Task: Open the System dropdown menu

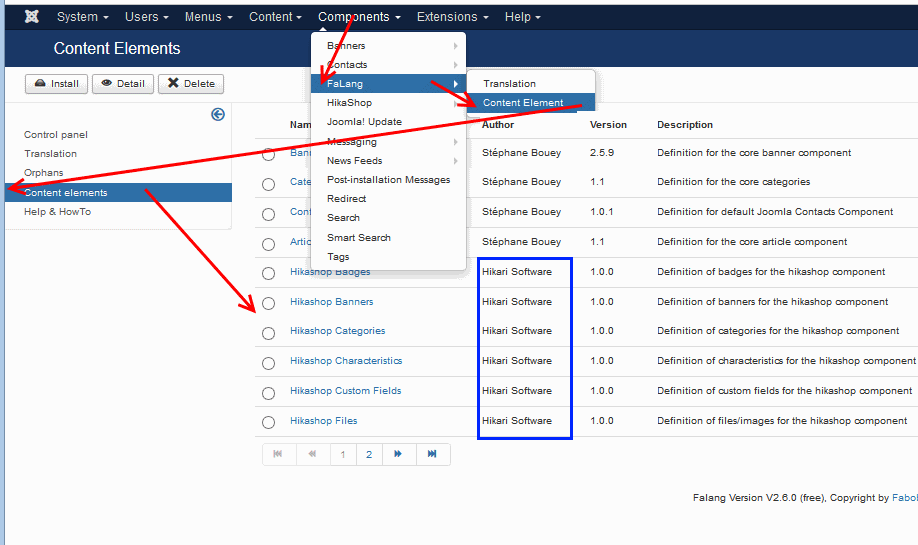Action: 83,16
